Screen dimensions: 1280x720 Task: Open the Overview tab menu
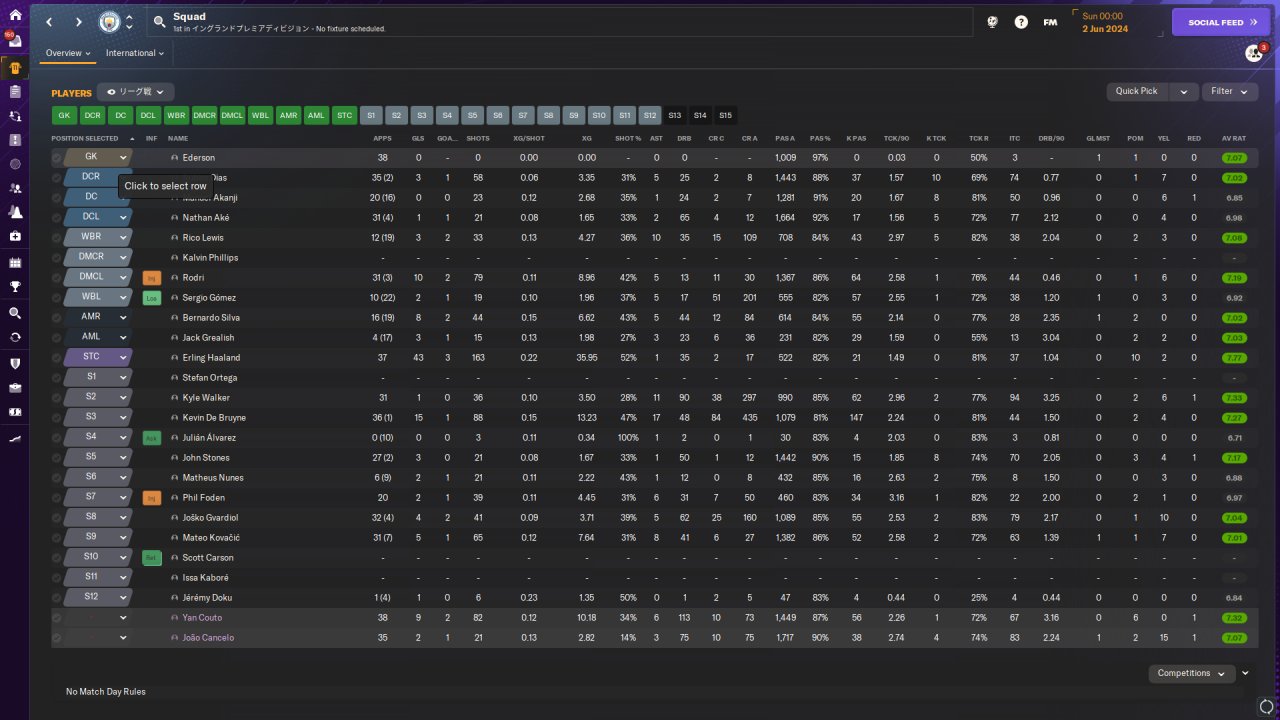tap(68, 53)
